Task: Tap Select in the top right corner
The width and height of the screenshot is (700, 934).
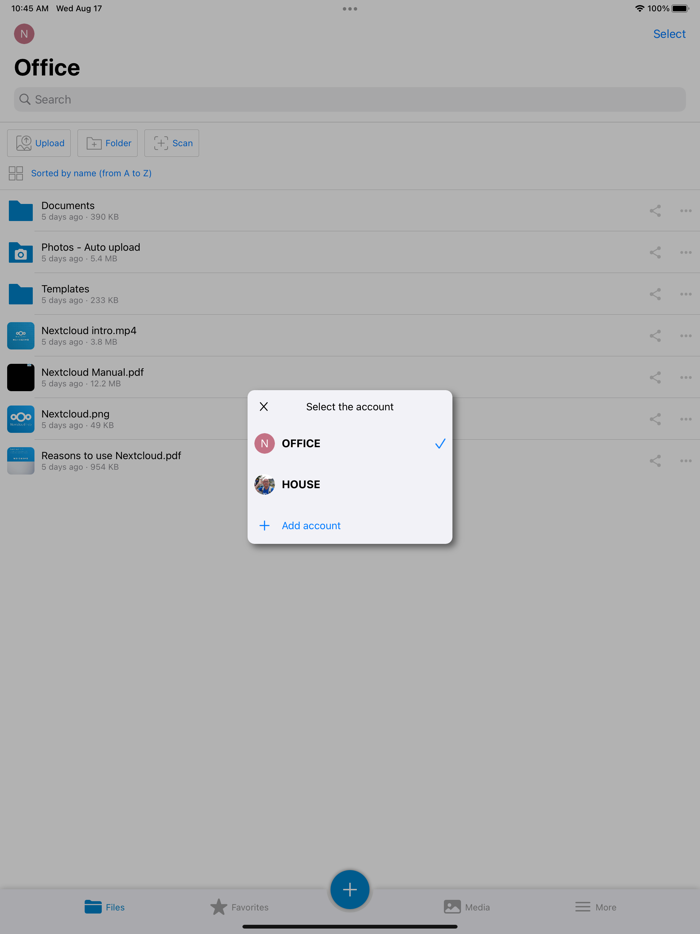Action: pyautogui.click(x=669, y=34)
